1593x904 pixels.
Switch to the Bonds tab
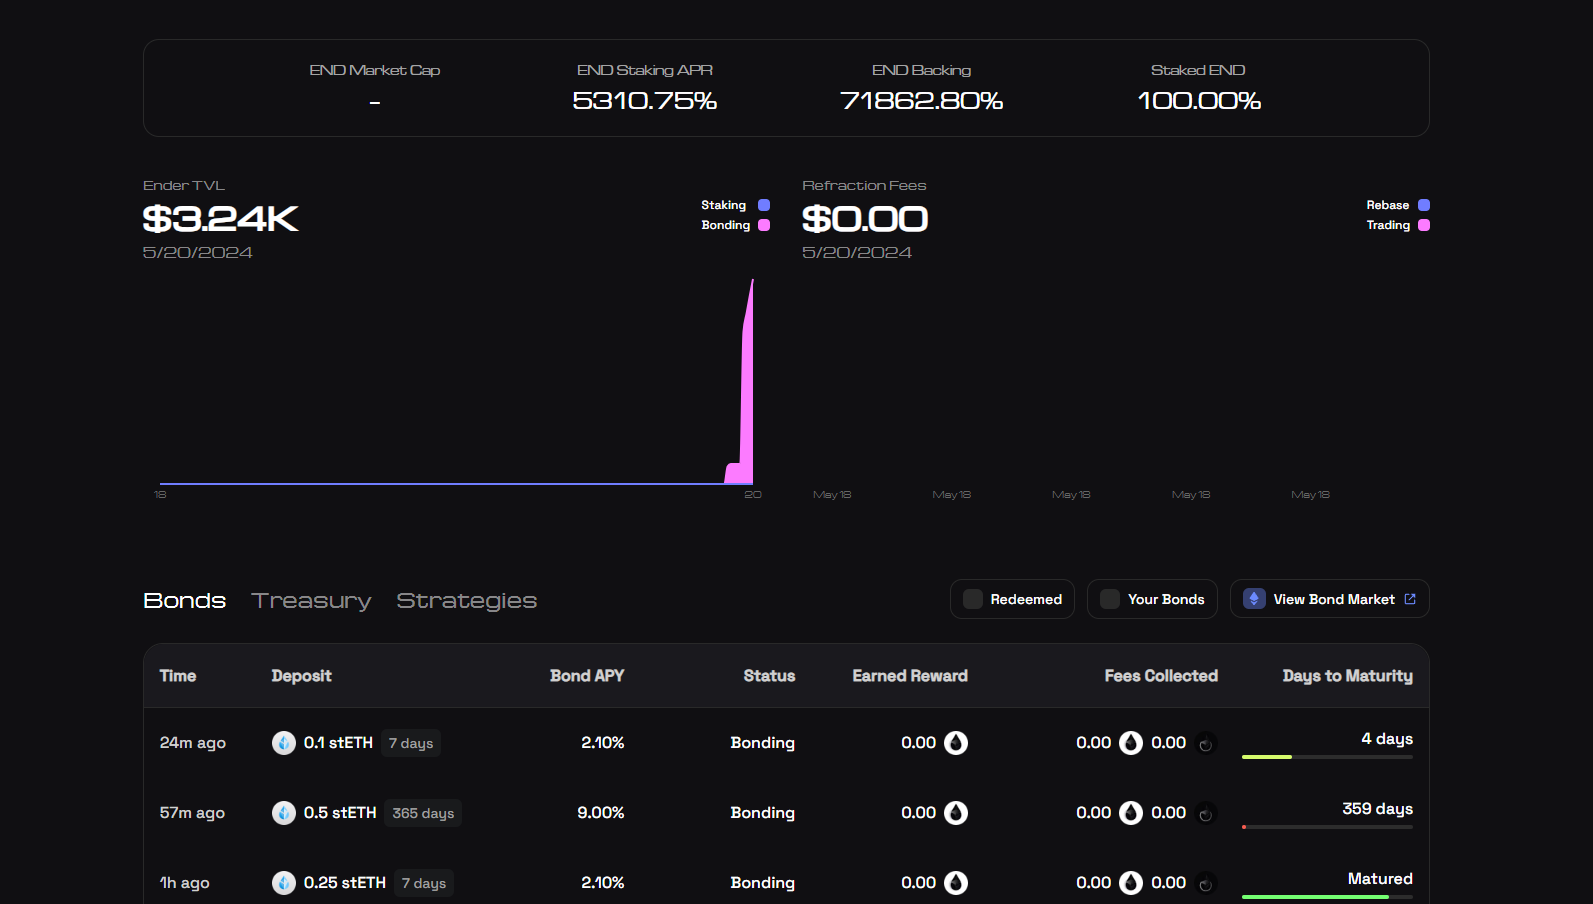tap(184, 600)
